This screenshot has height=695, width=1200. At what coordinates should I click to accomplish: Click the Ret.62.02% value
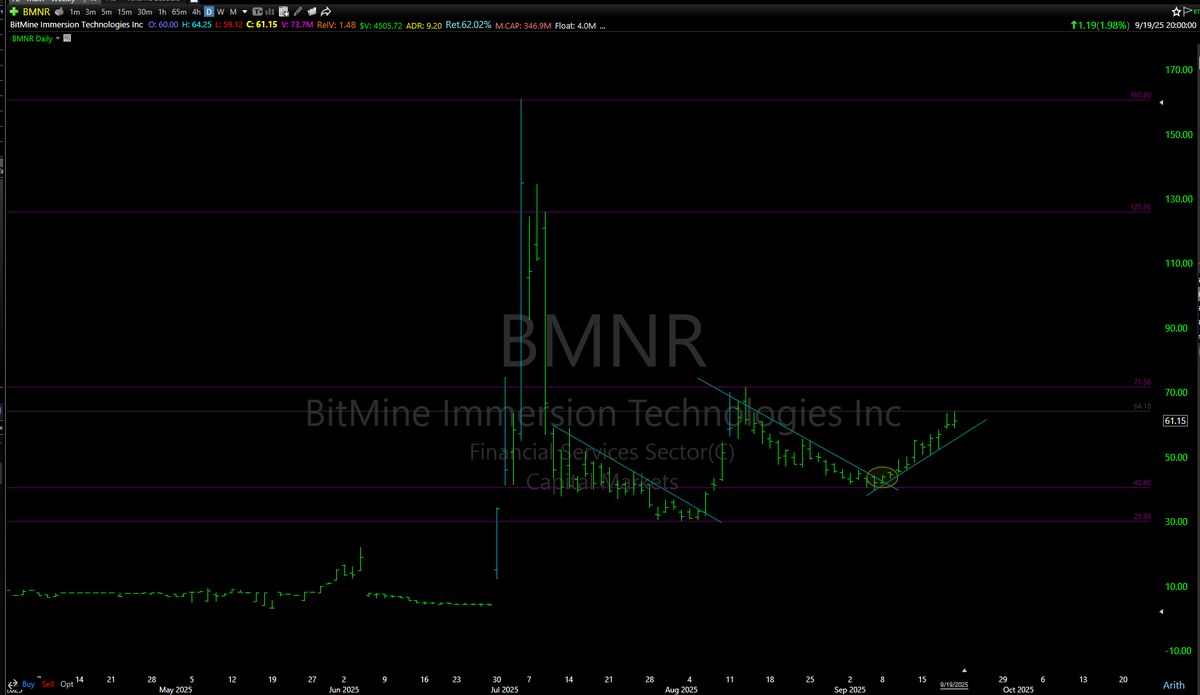(x=468, y=25)
